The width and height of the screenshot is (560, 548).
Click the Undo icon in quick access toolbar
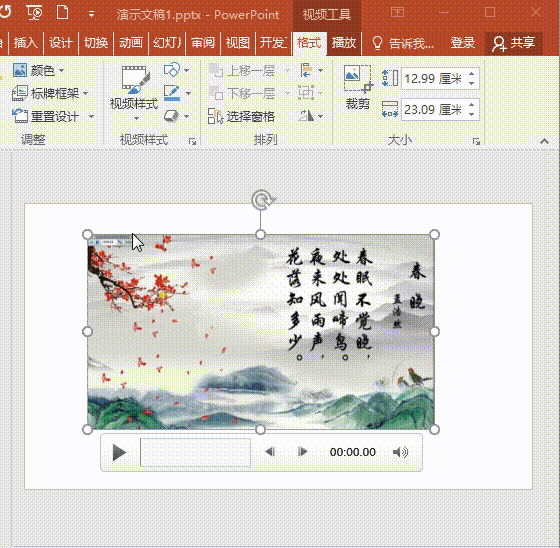point(5,13)
